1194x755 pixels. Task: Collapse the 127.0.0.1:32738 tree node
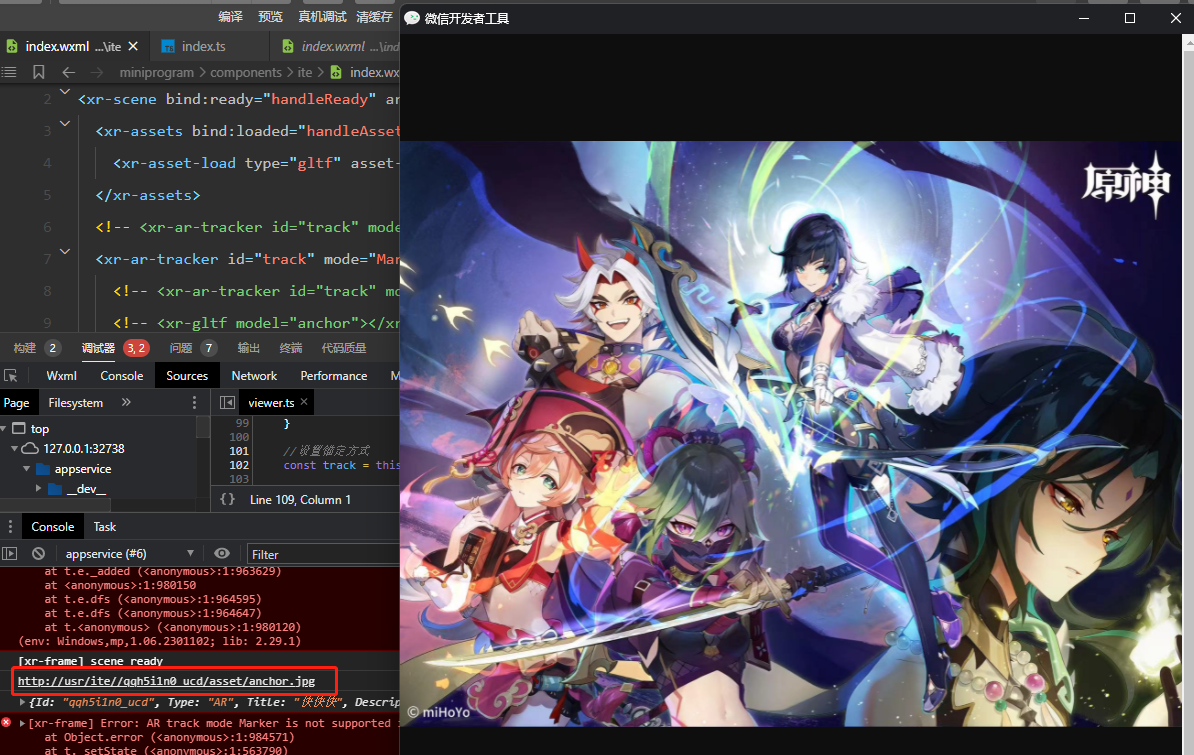coord(14,449)
